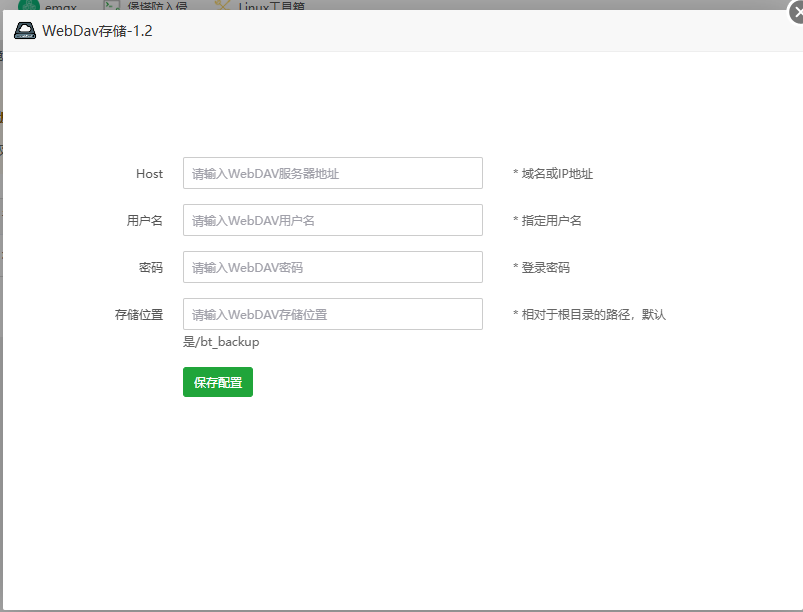
Task: Click the 保存配置 button
Action: (x=218, y=382)
